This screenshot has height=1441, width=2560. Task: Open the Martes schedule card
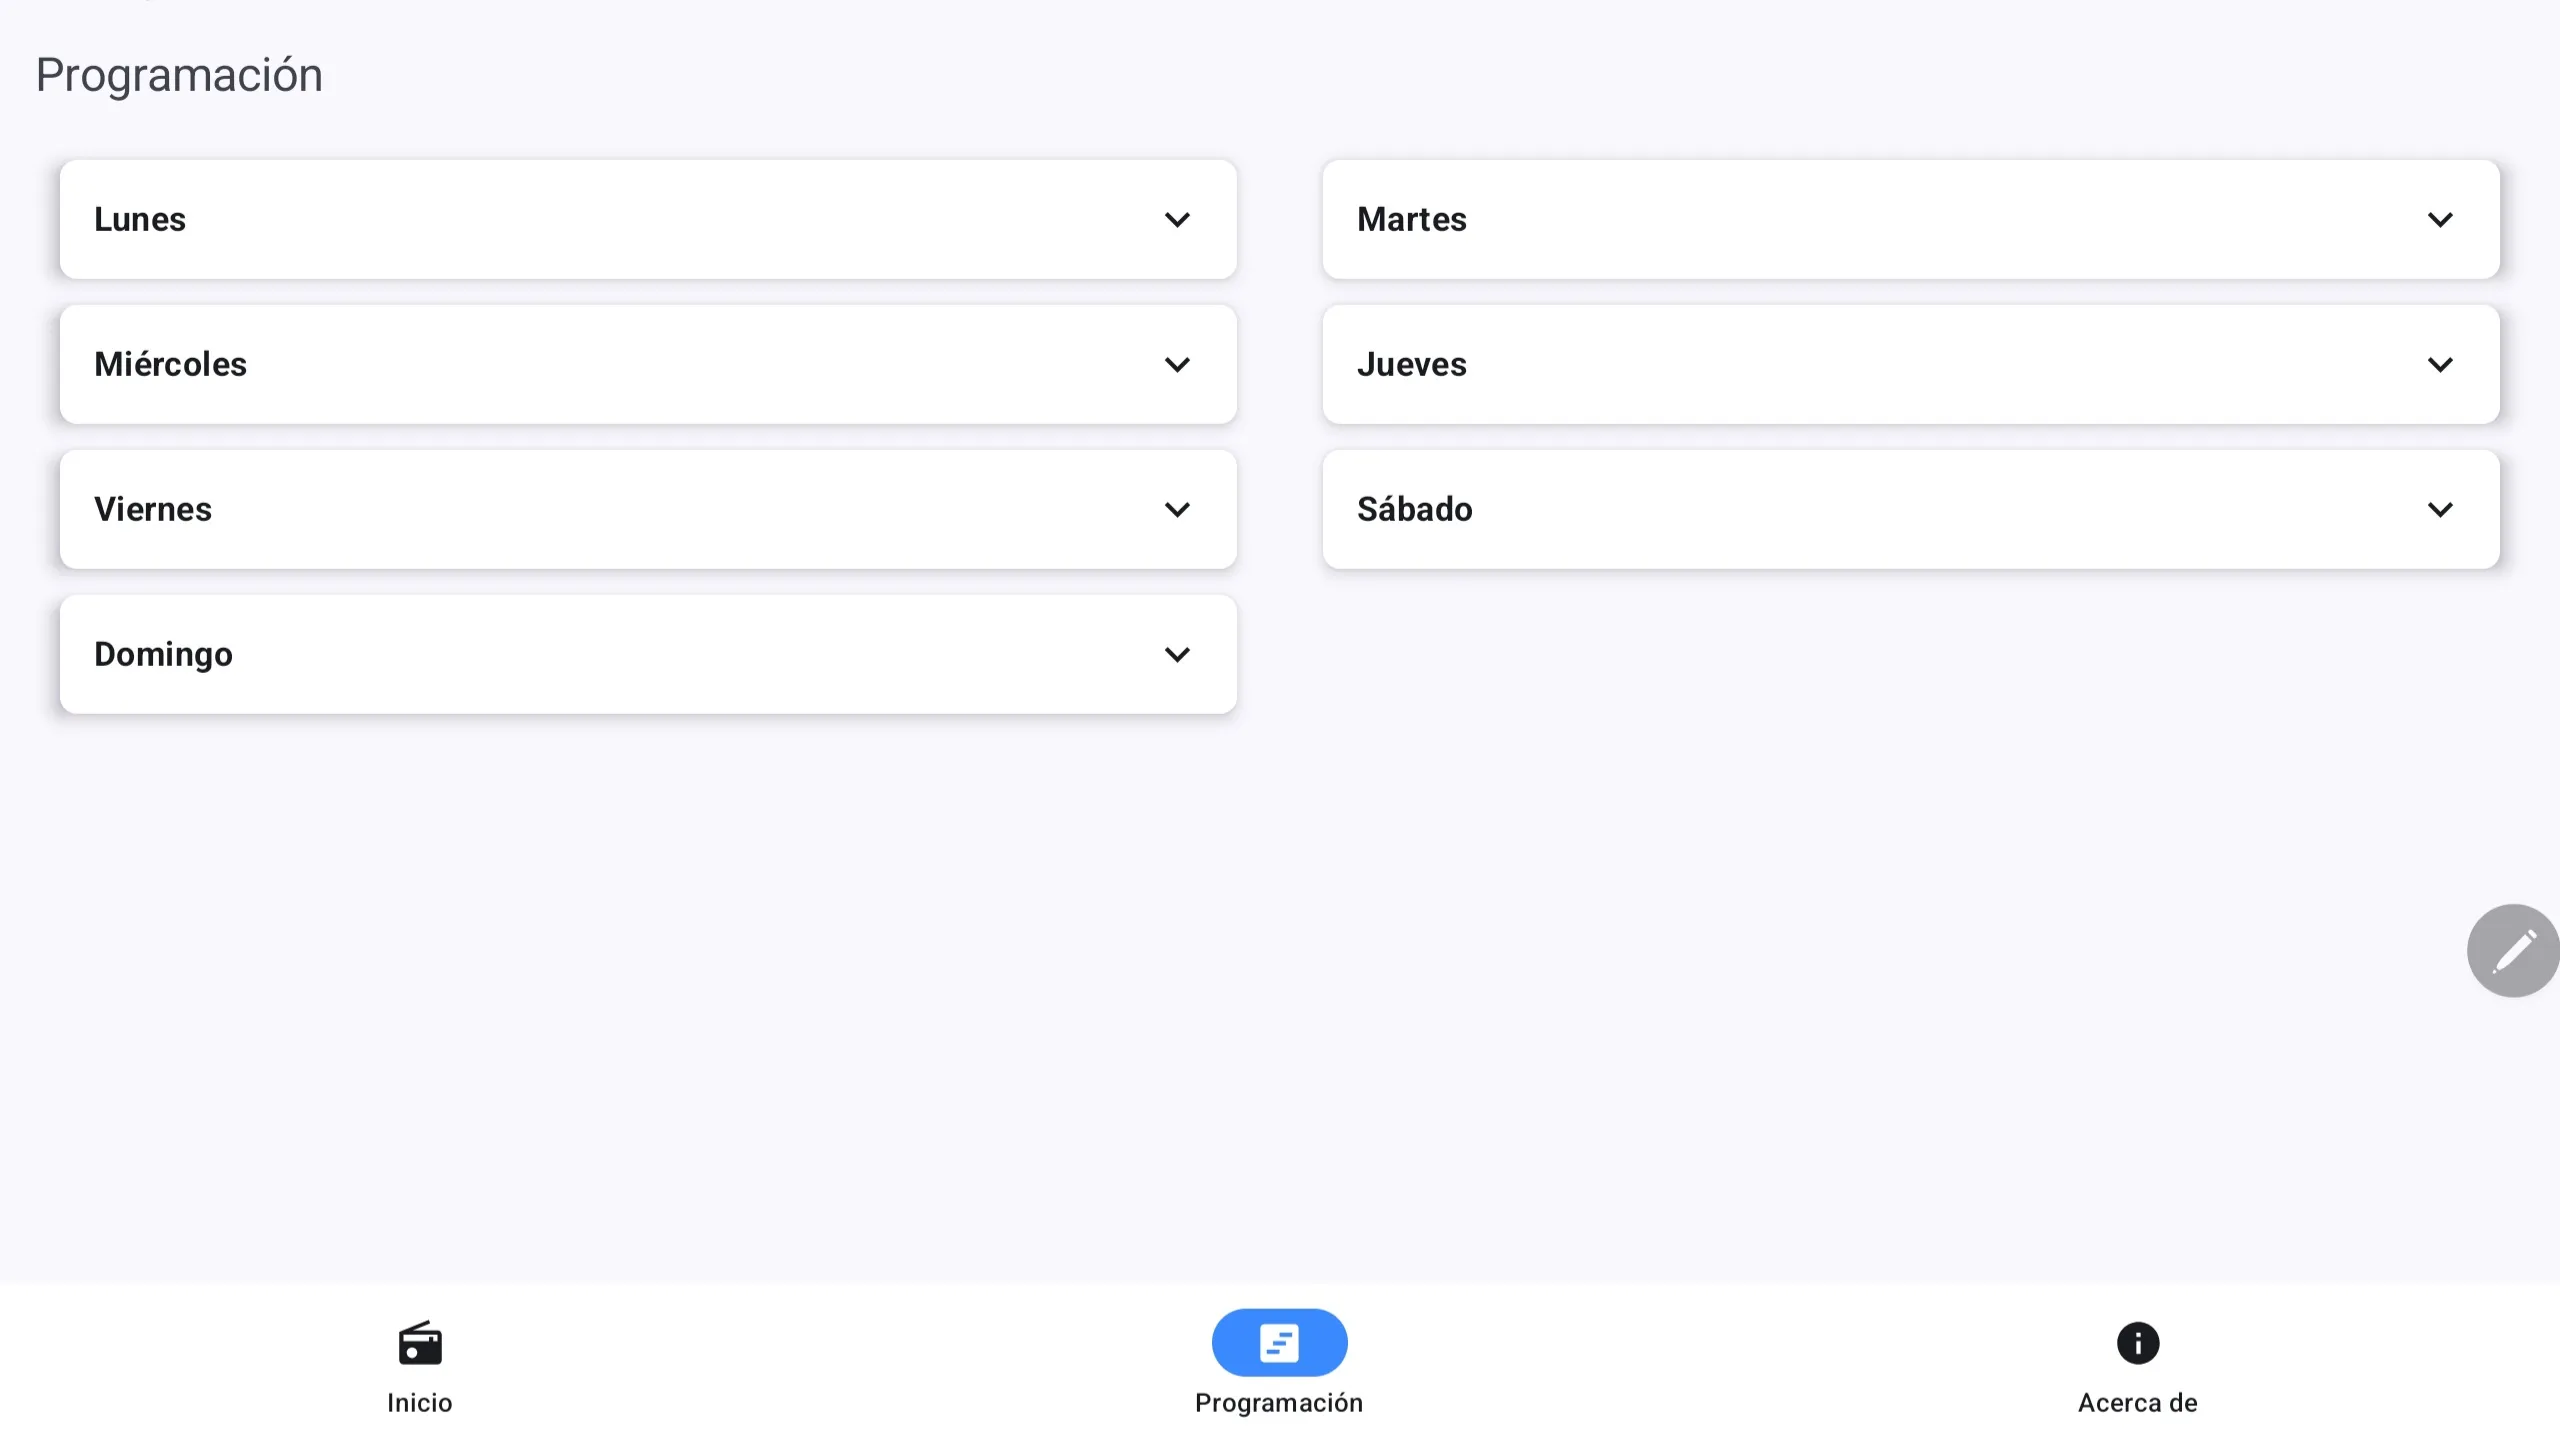click(1860, 220)
